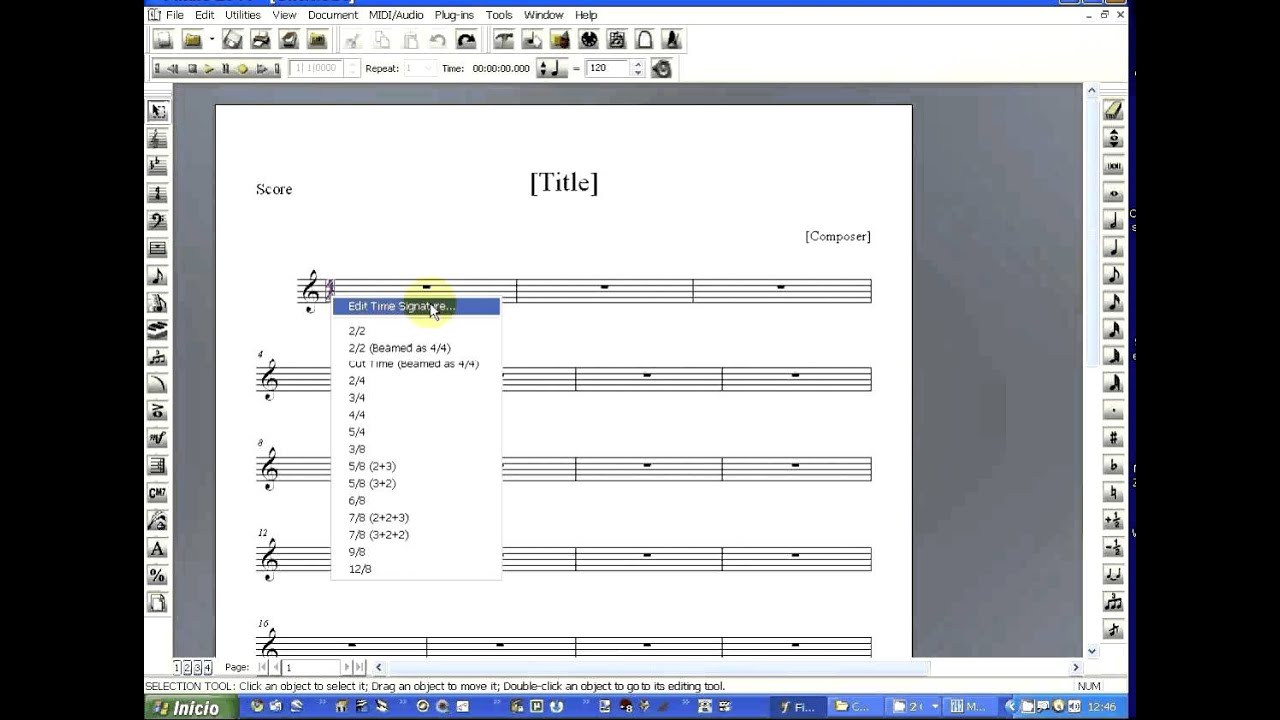
Task: Click the playback settings speaker button
Action: pyautogui.click(x=661, y=68)
